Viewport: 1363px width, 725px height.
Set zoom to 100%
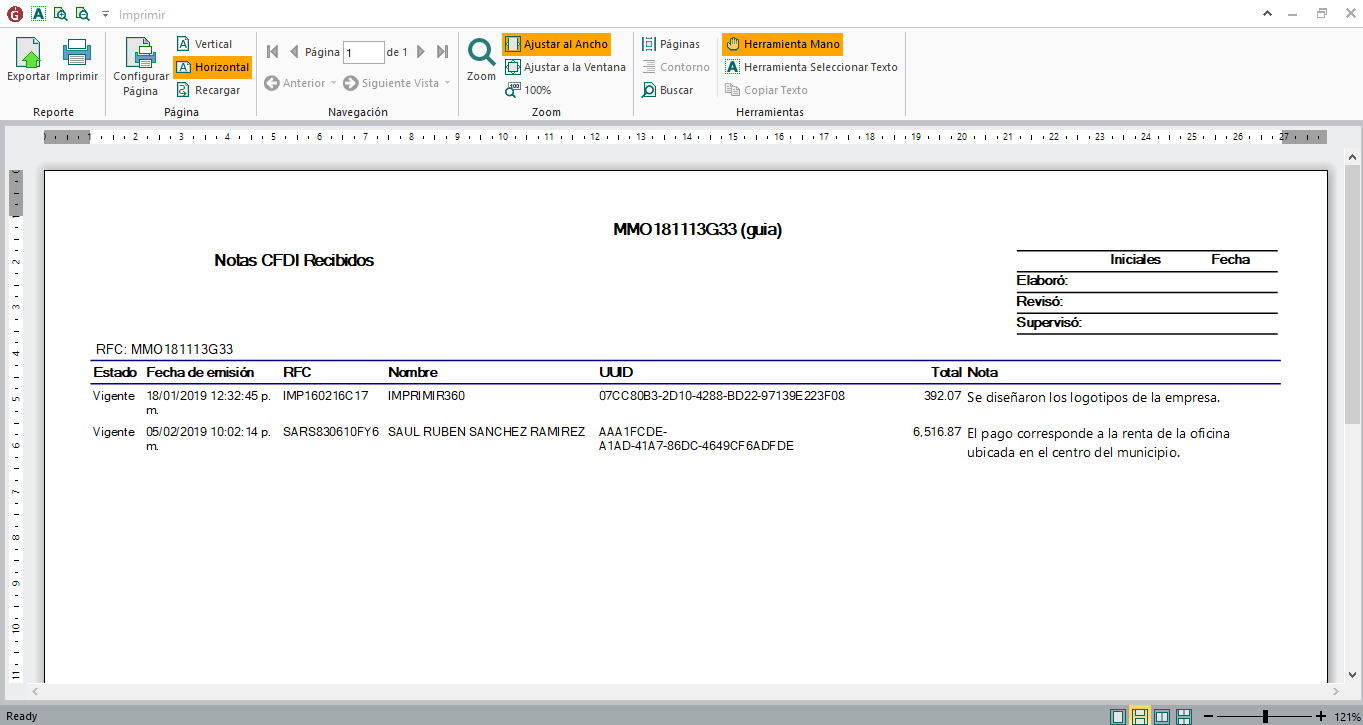(x=528, y=90)
